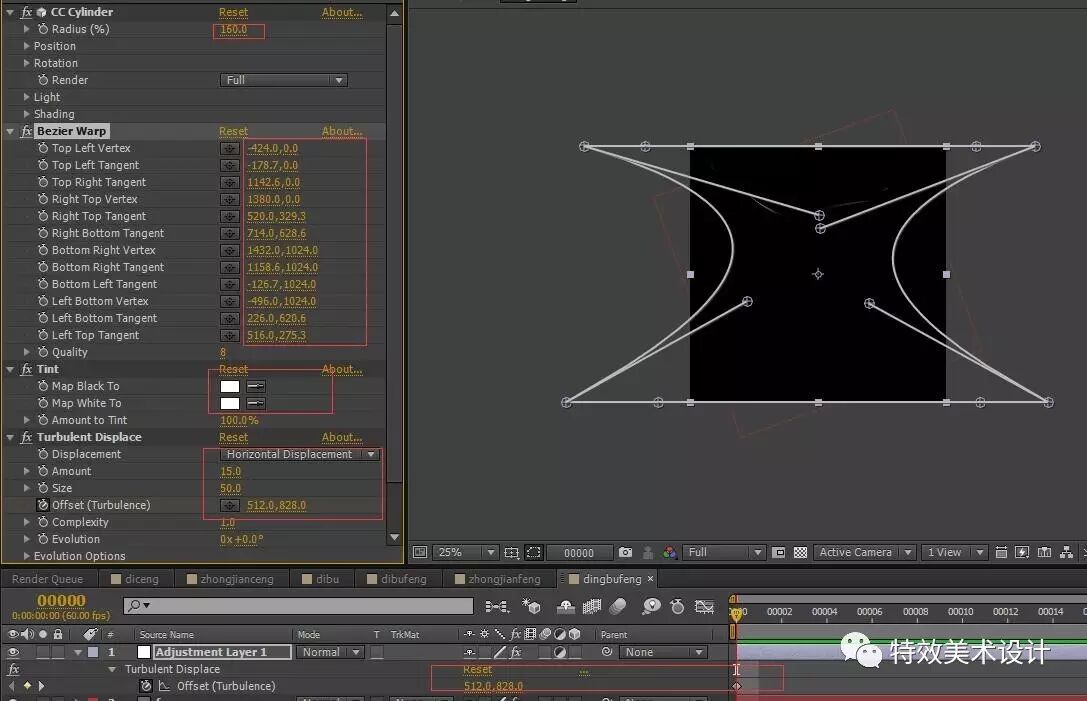Toggle the adjustment layer switch for Adjustment Layer 1
This screenshot has width=1087, height=701.
(x=560, y=652)
